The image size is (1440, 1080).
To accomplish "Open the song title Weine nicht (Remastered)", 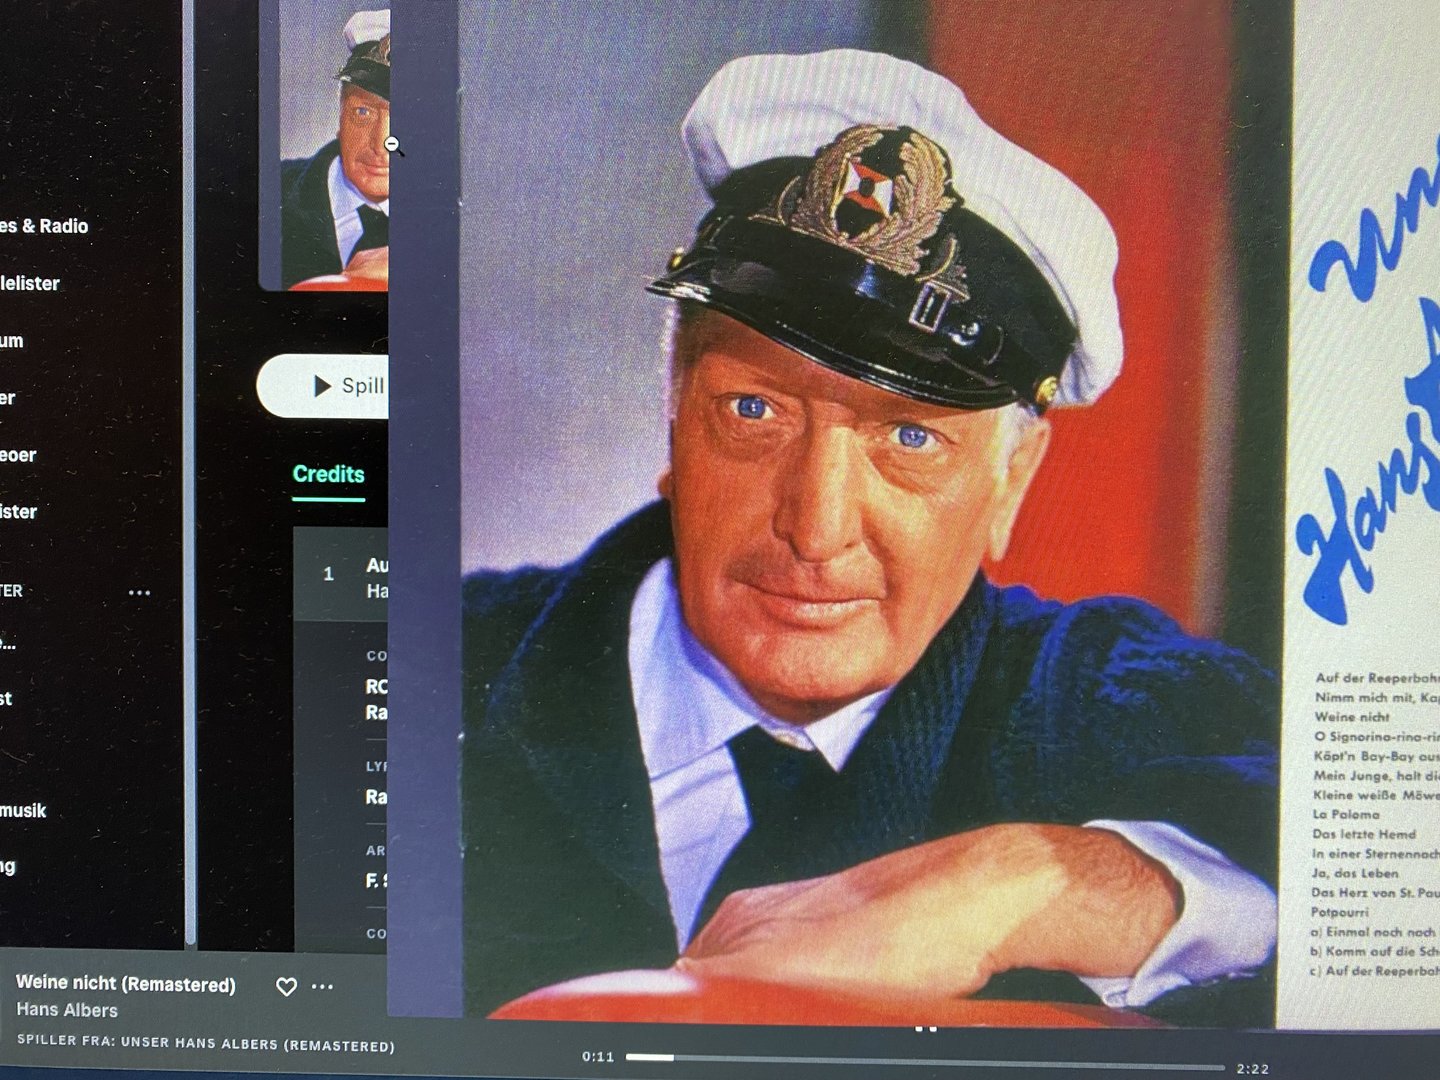I will [x=126, y=984].
